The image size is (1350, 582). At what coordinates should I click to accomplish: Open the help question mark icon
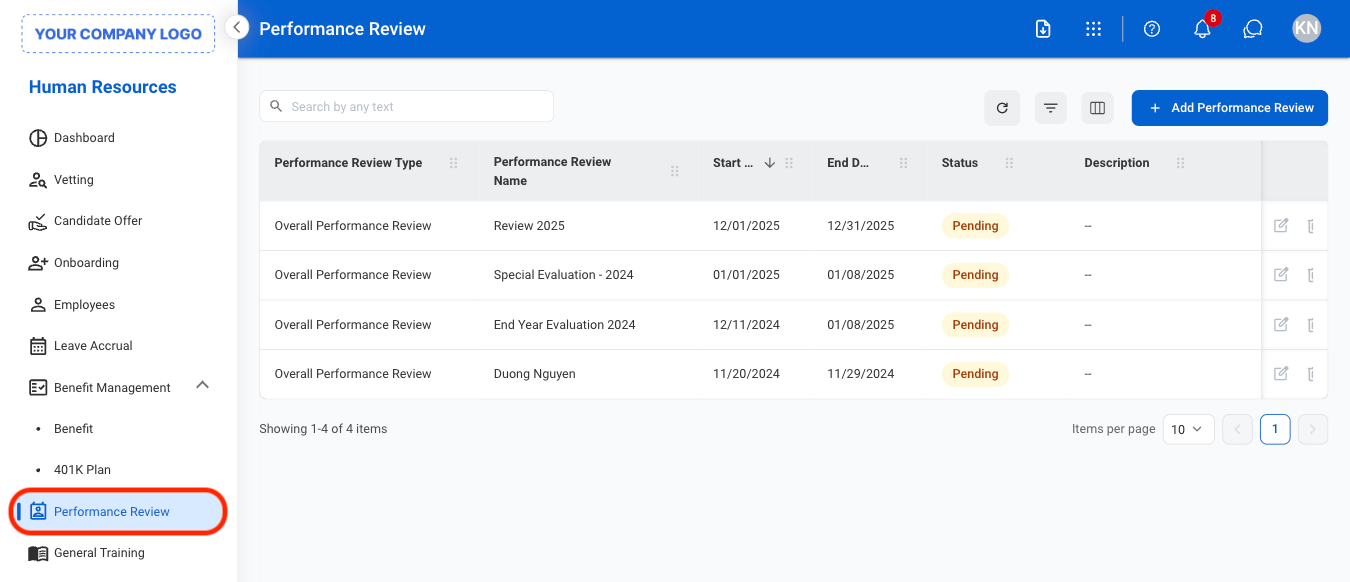coord(1152,29)
